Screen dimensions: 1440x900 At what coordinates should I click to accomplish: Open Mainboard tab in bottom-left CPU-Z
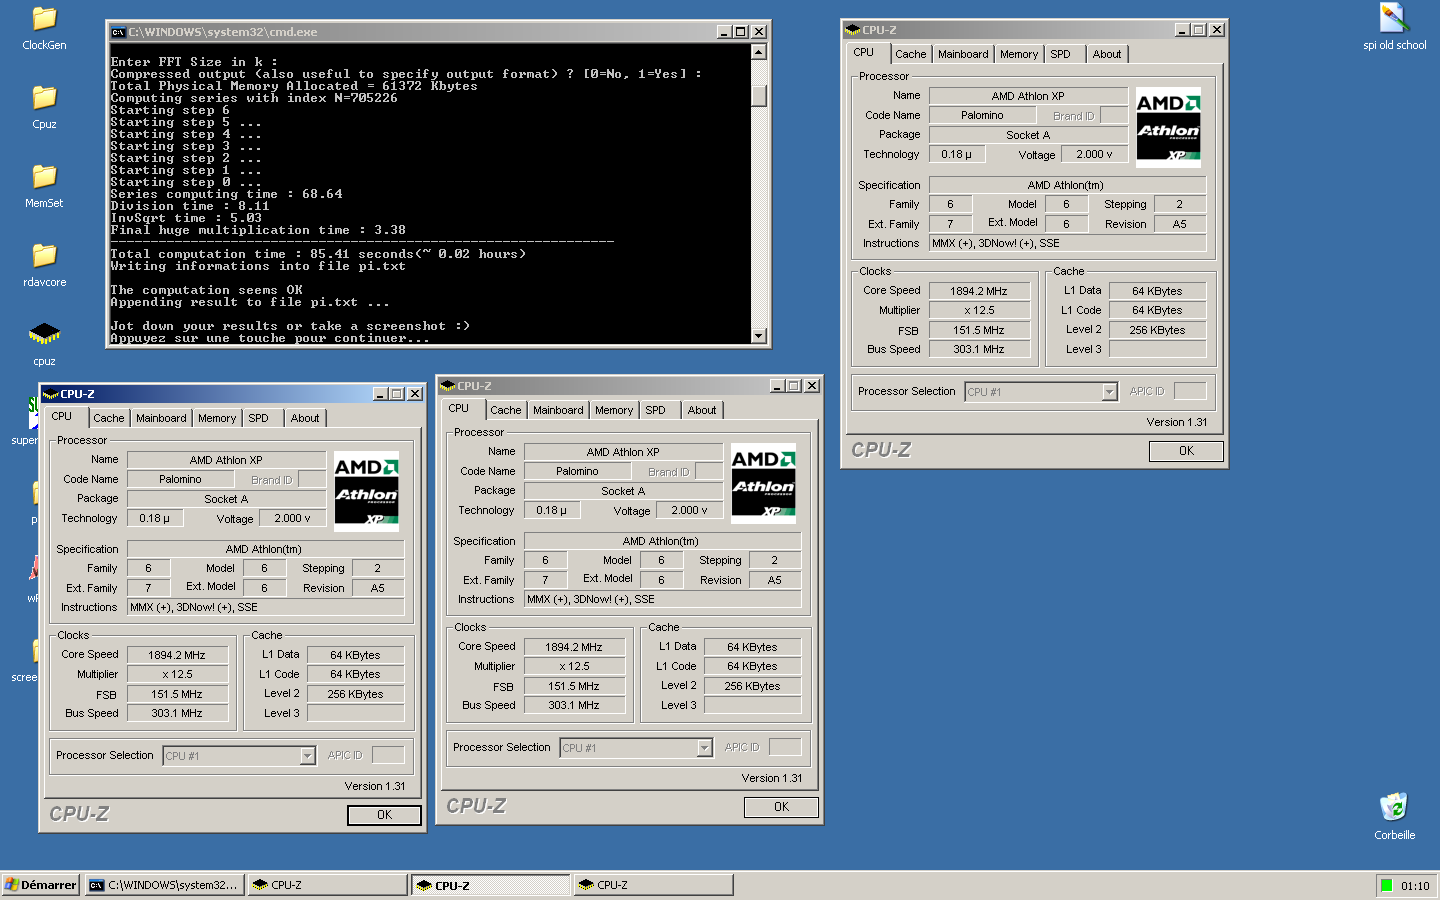(x=161, y=418)
